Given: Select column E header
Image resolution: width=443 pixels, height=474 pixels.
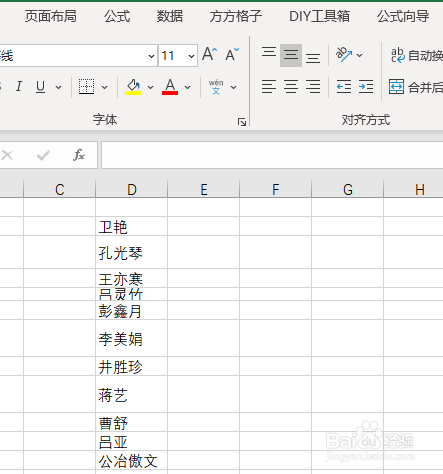Looking at the screenshot, I should 204,189.
